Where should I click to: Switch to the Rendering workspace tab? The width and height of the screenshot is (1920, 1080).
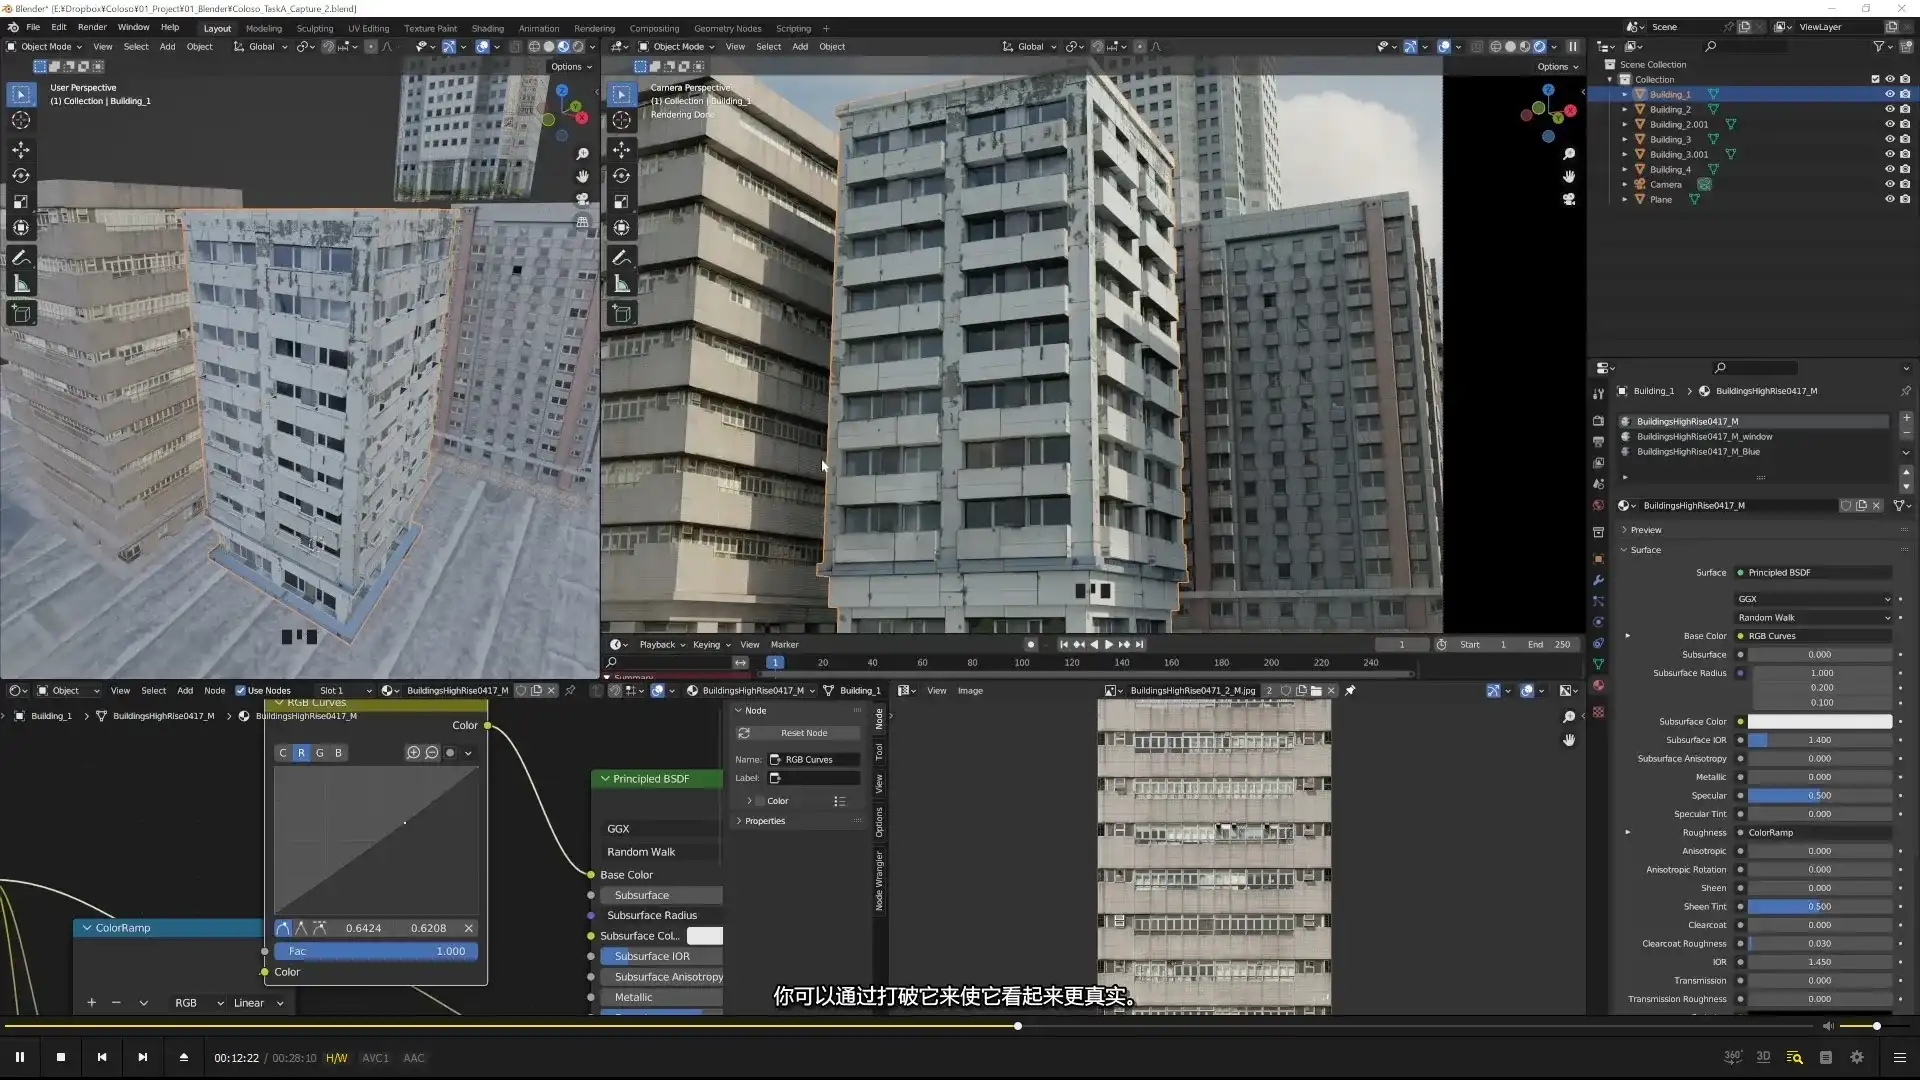point(594,28)
